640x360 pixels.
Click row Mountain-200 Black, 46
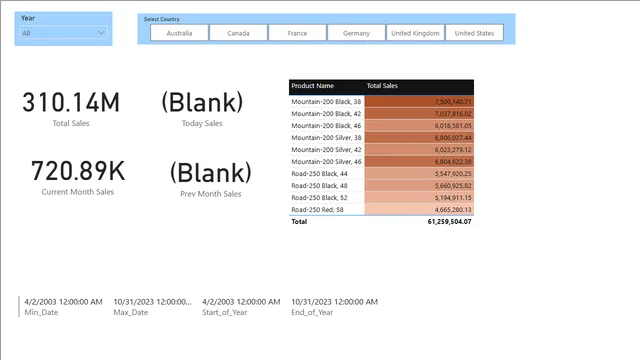(x=381, y=126)
